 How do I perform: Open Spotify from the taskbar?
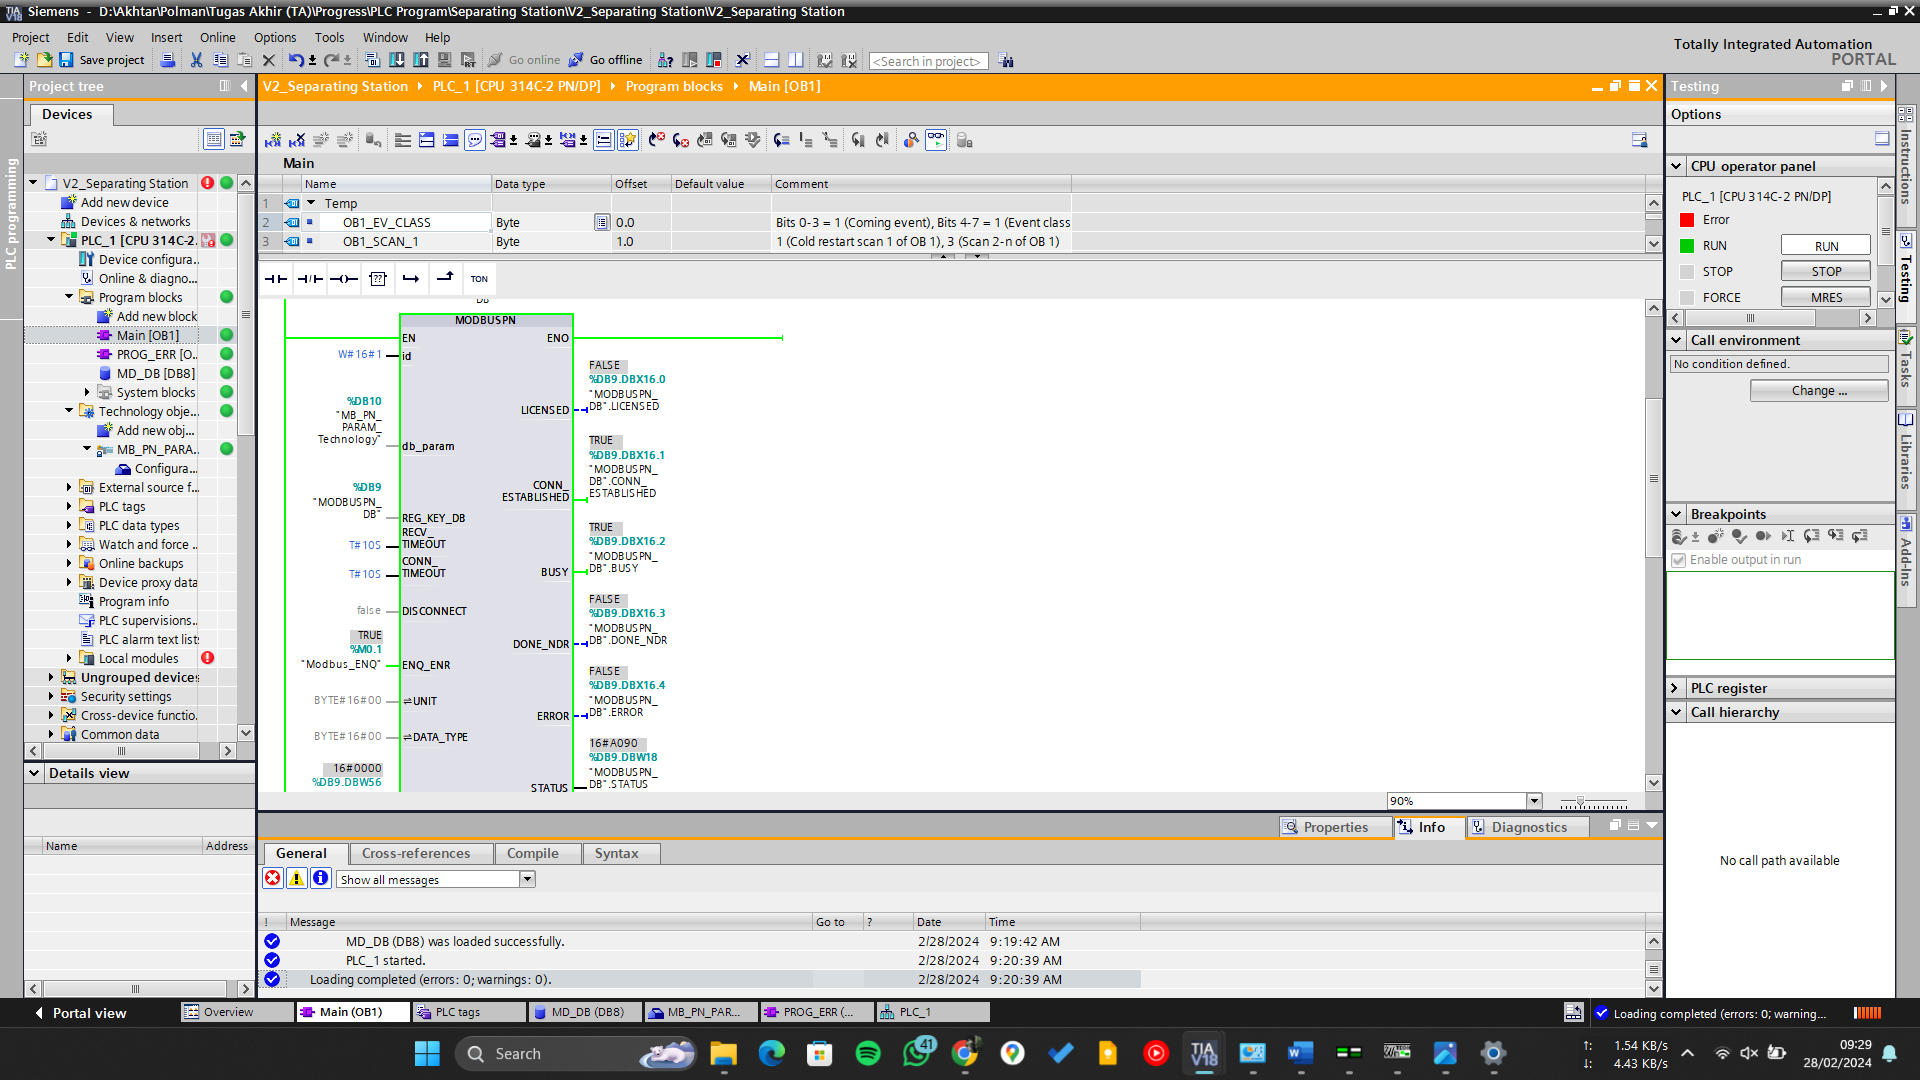(867, 1053)
